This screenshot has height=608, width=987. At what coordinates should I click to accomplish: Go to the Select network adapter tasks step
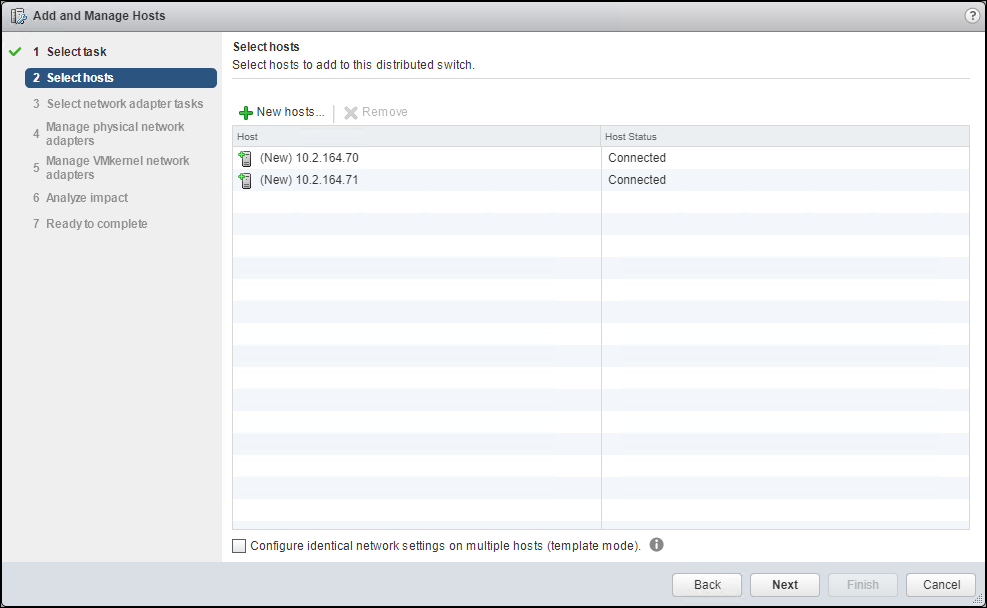click(x=124, y=103)
